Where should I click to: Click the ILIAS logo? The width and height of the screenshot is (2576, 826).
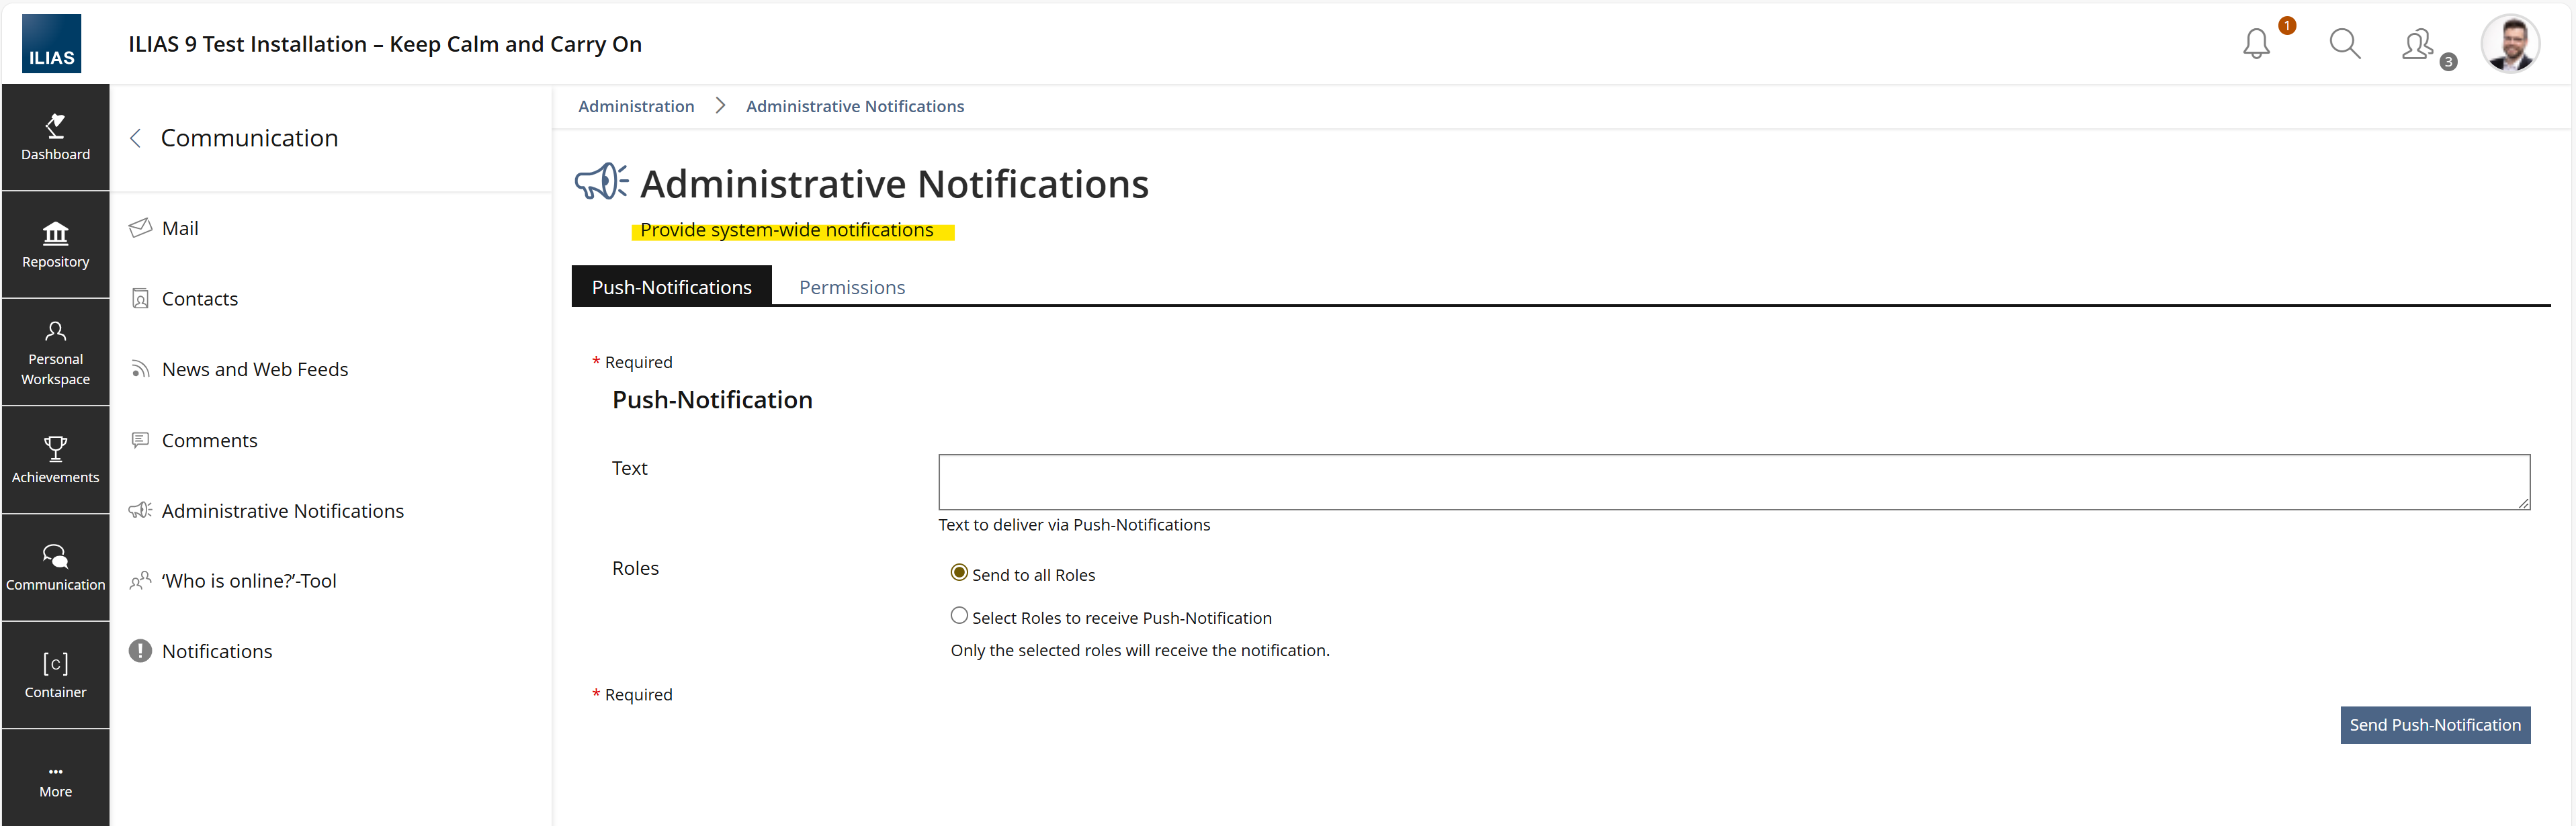(52, 44)
